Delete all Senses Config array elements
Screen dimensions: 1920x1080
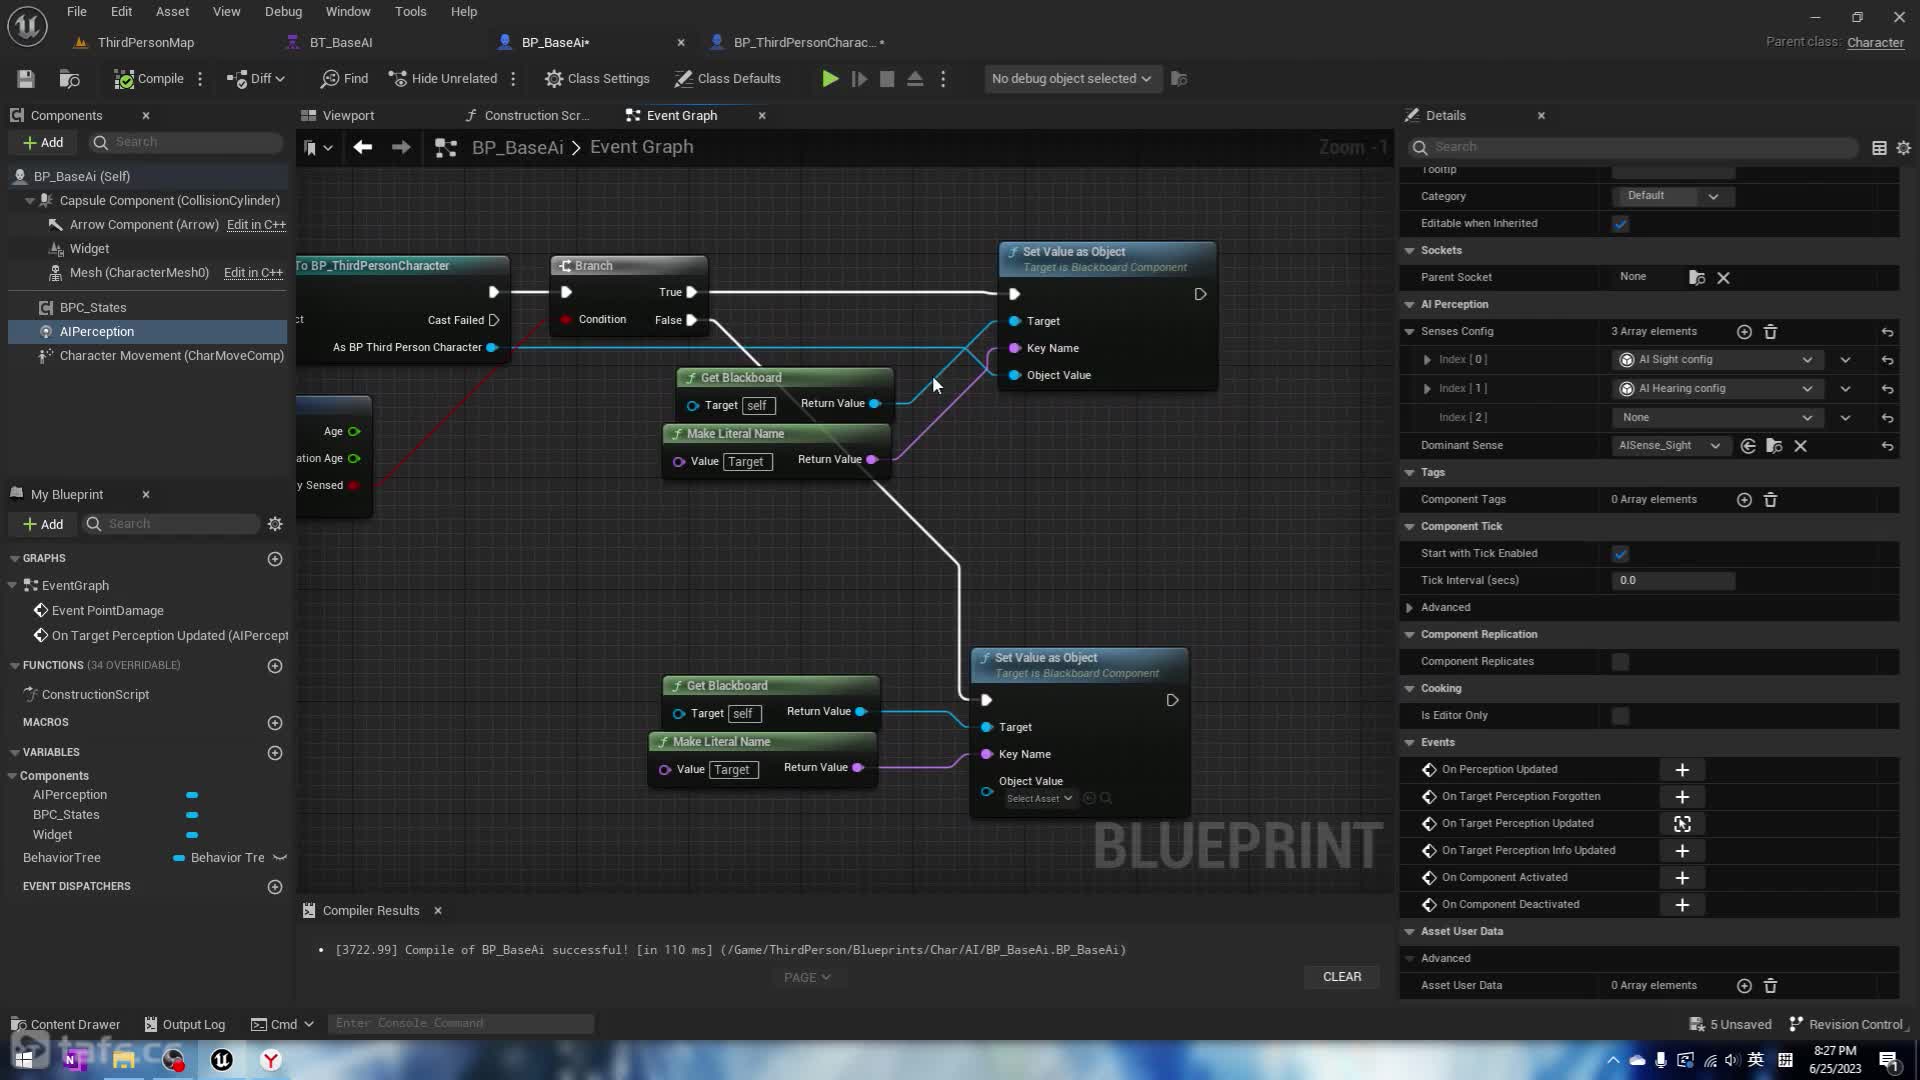pos(1770,332)
